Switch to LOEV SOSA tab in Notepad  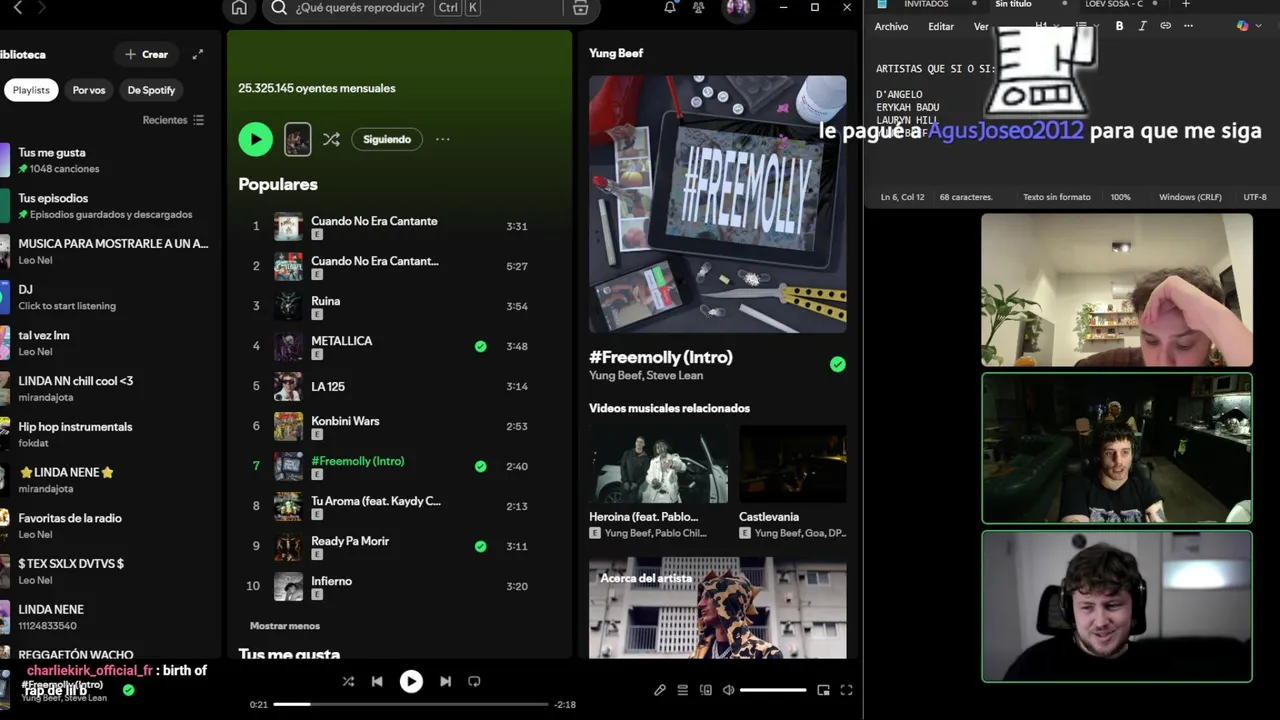[1113, 4]
